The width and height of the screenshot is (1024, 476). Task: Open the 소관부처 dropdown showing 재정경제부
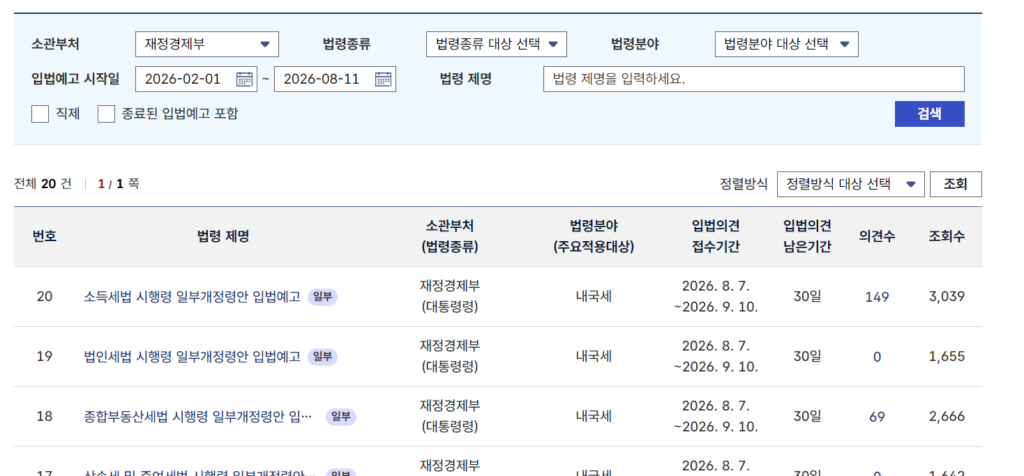pyautogui.click(x=207, y=44)
